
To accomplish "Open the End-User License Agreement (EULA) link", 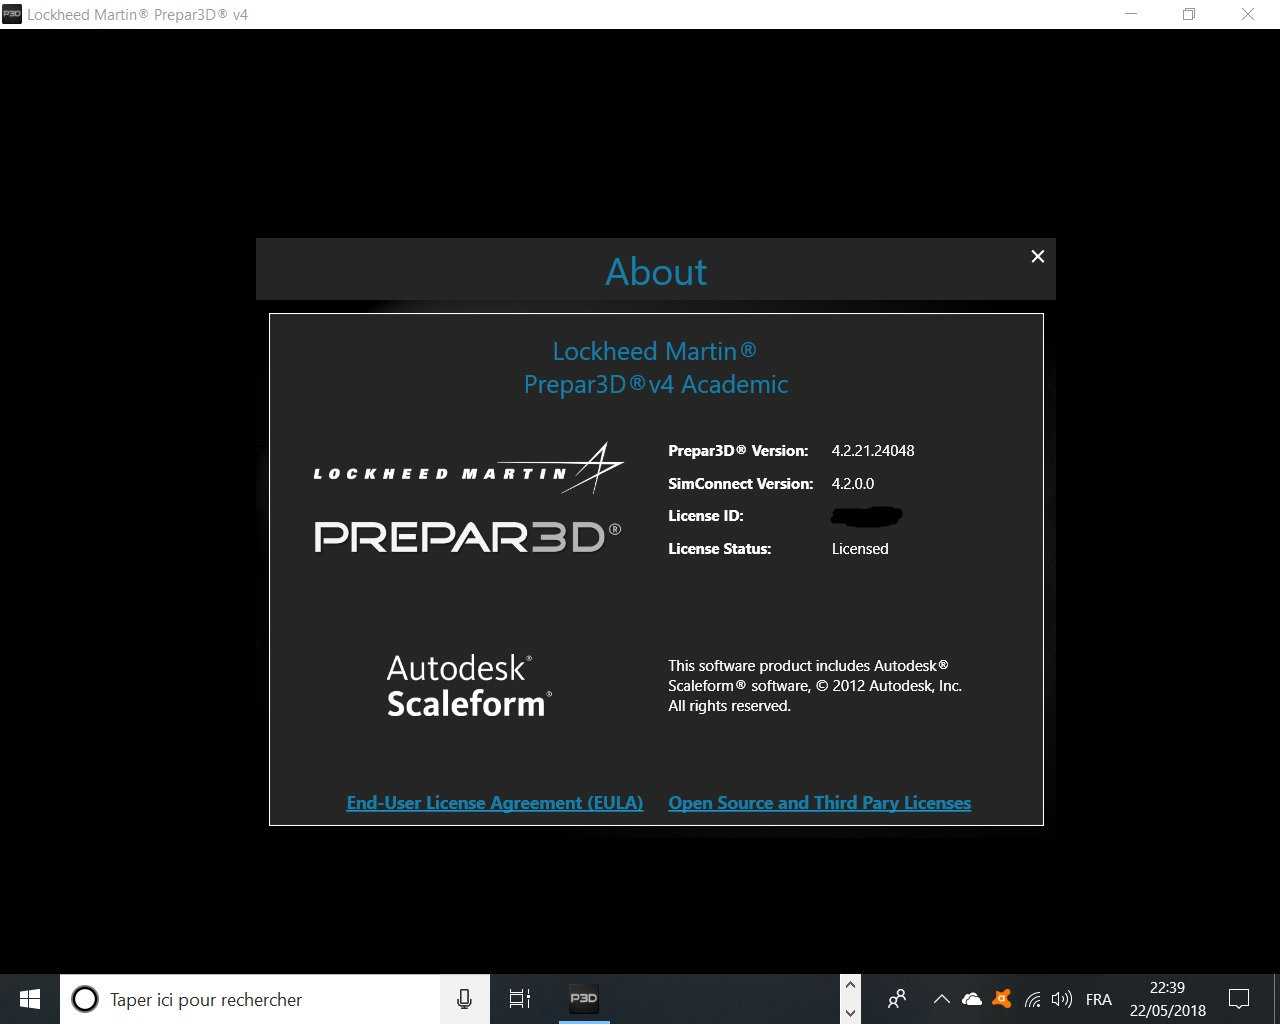I will (x=495, y=803).
